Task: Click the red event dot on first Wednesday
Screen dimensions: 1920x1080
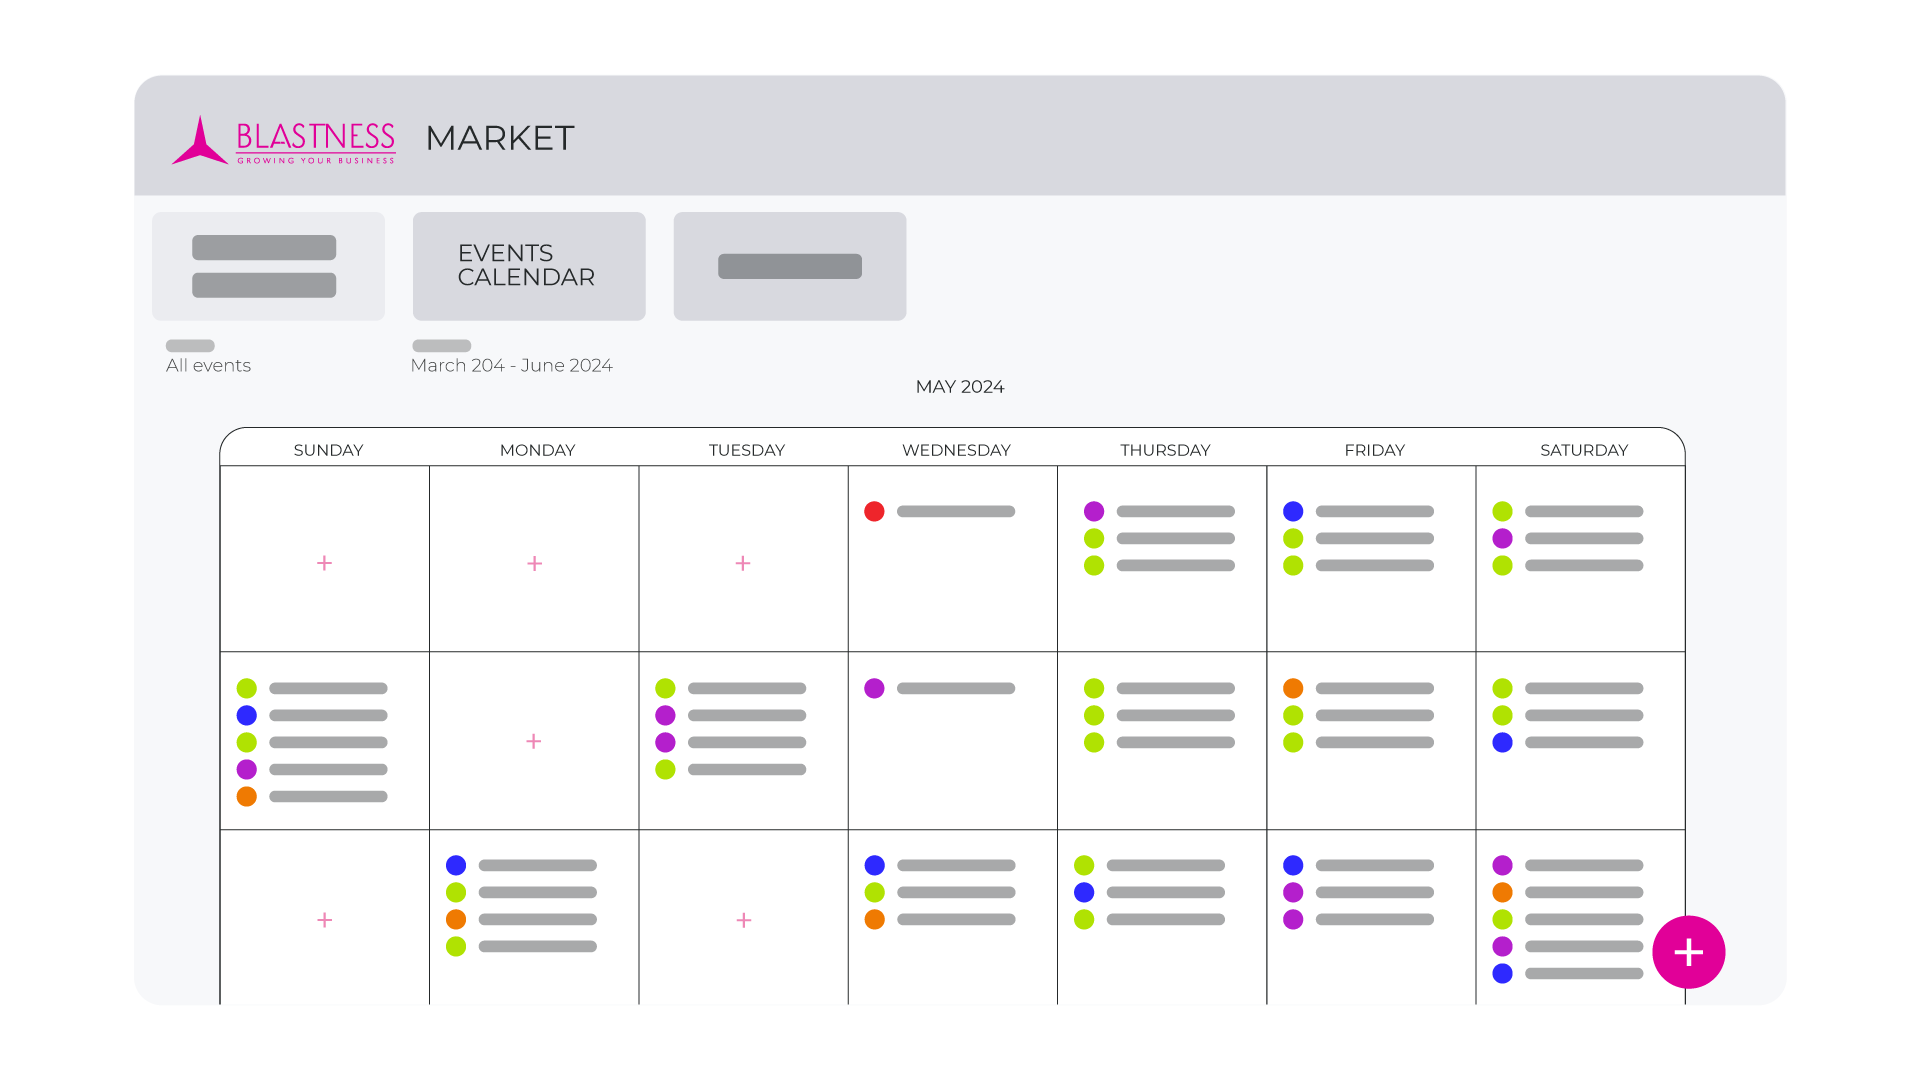Action: 874,512
